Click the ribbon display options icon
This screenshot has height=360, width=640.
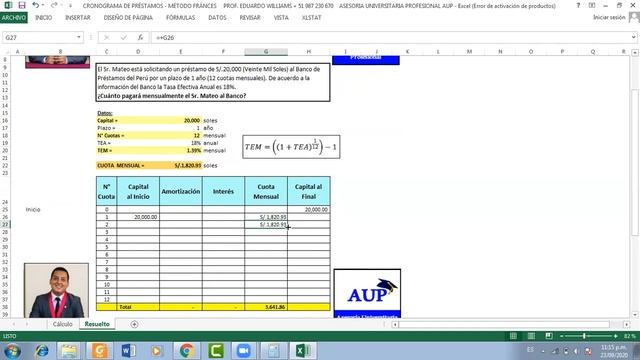click(x=592, y=6)
